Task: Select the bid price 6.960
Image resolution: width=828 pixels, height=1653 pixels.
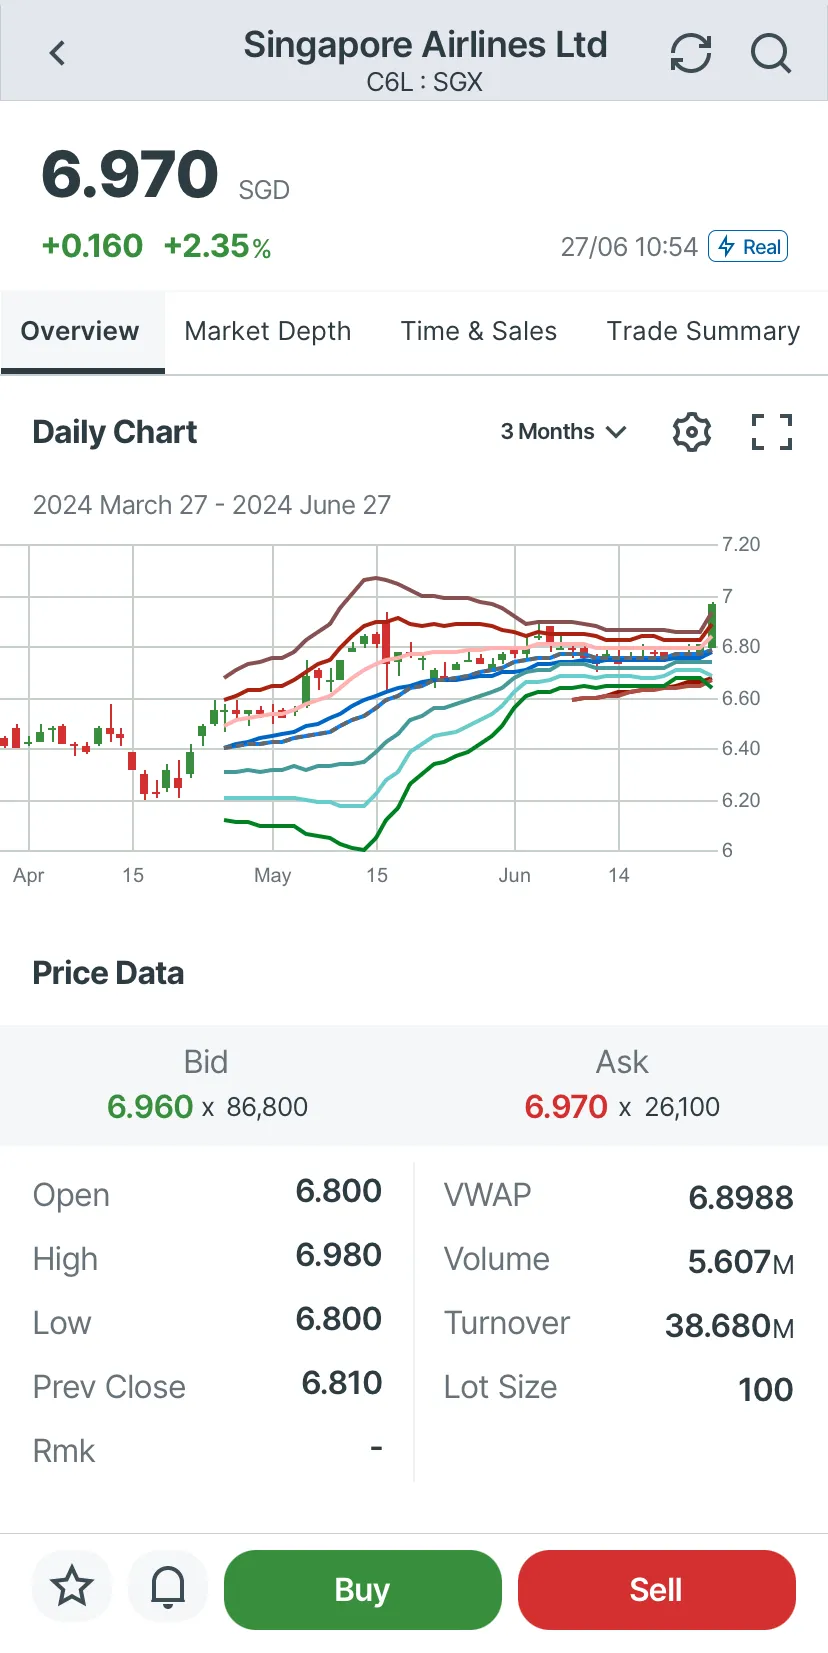Action: click(x=150, y=1107)
